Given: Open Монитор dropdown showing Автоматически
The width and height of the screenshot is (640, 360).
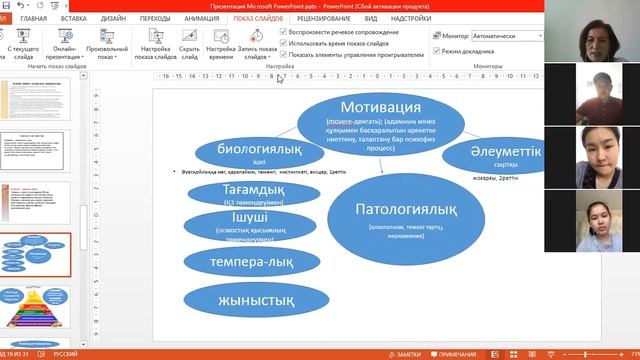Looking at the screenshot, I should tap(507, 36).
